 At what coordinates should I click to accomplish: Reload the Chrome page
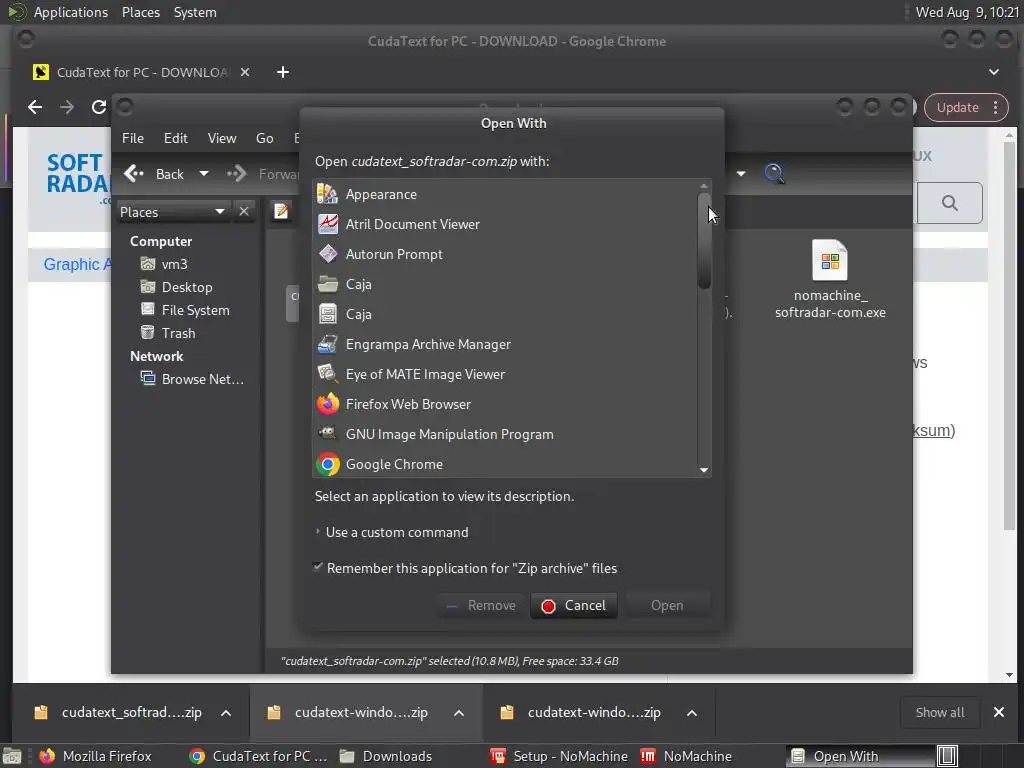tap(99, 107)
